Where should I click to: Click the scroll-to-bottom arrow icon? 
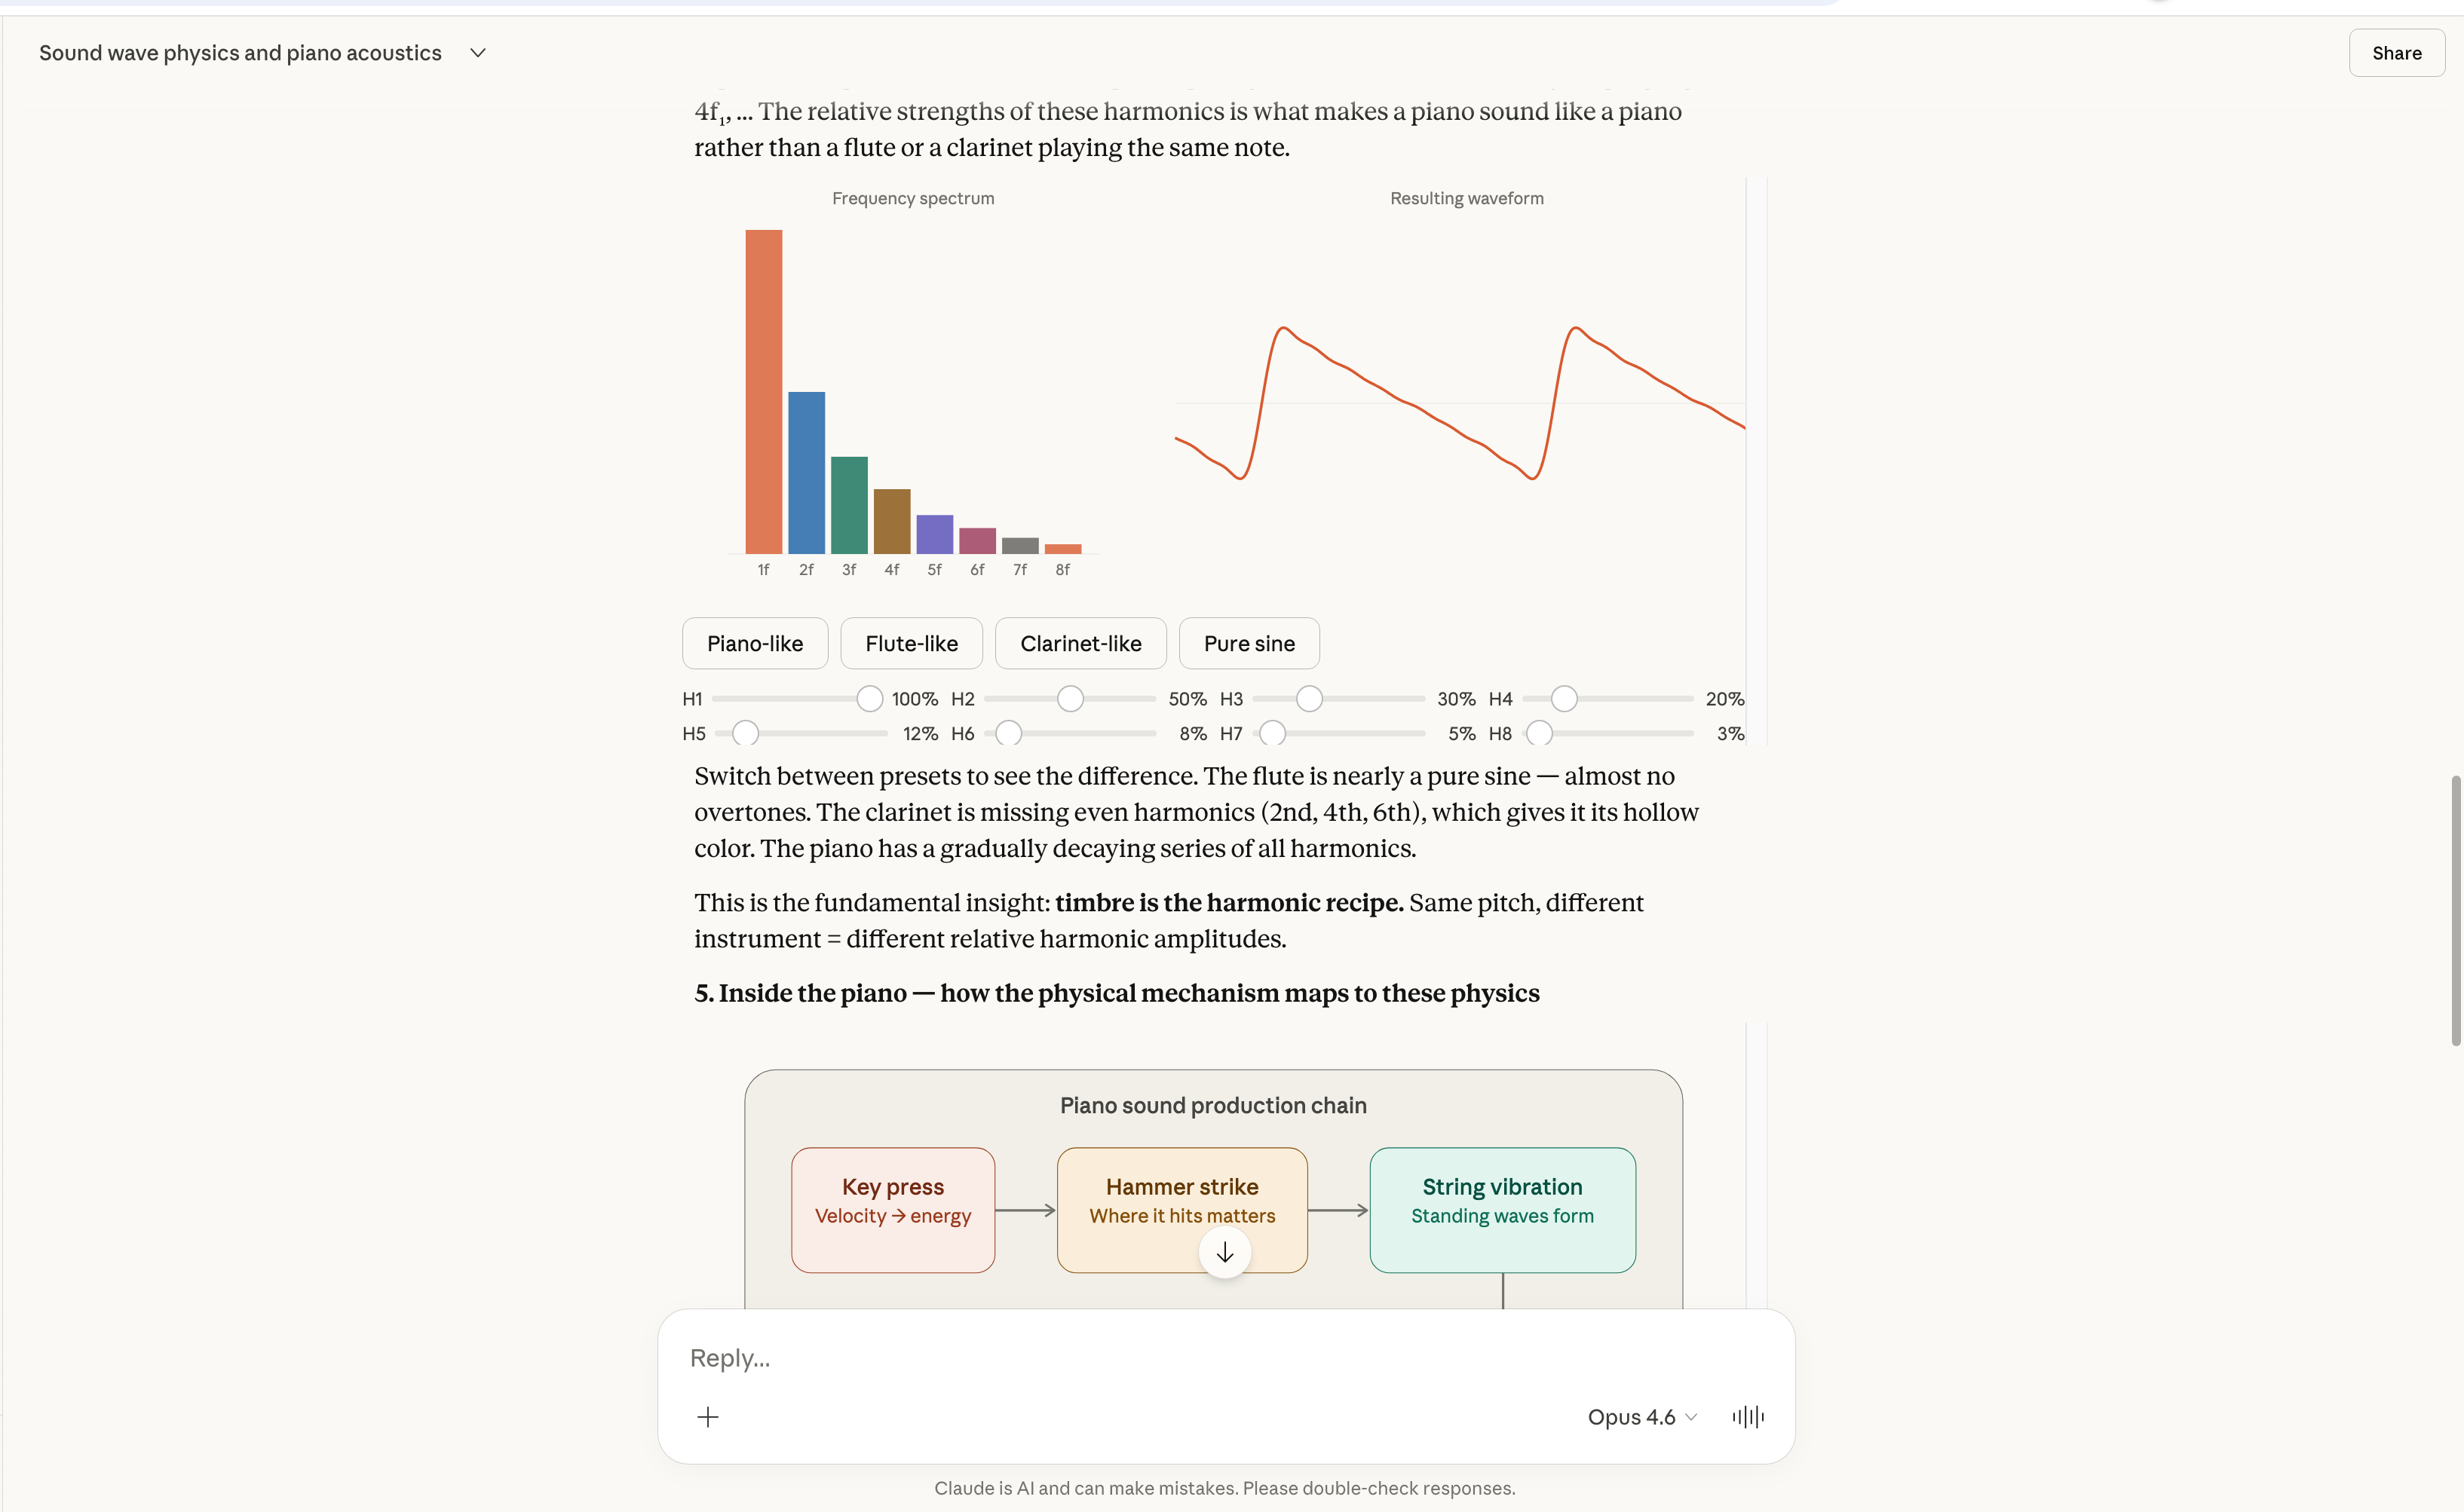[x=1225, y=1253]
